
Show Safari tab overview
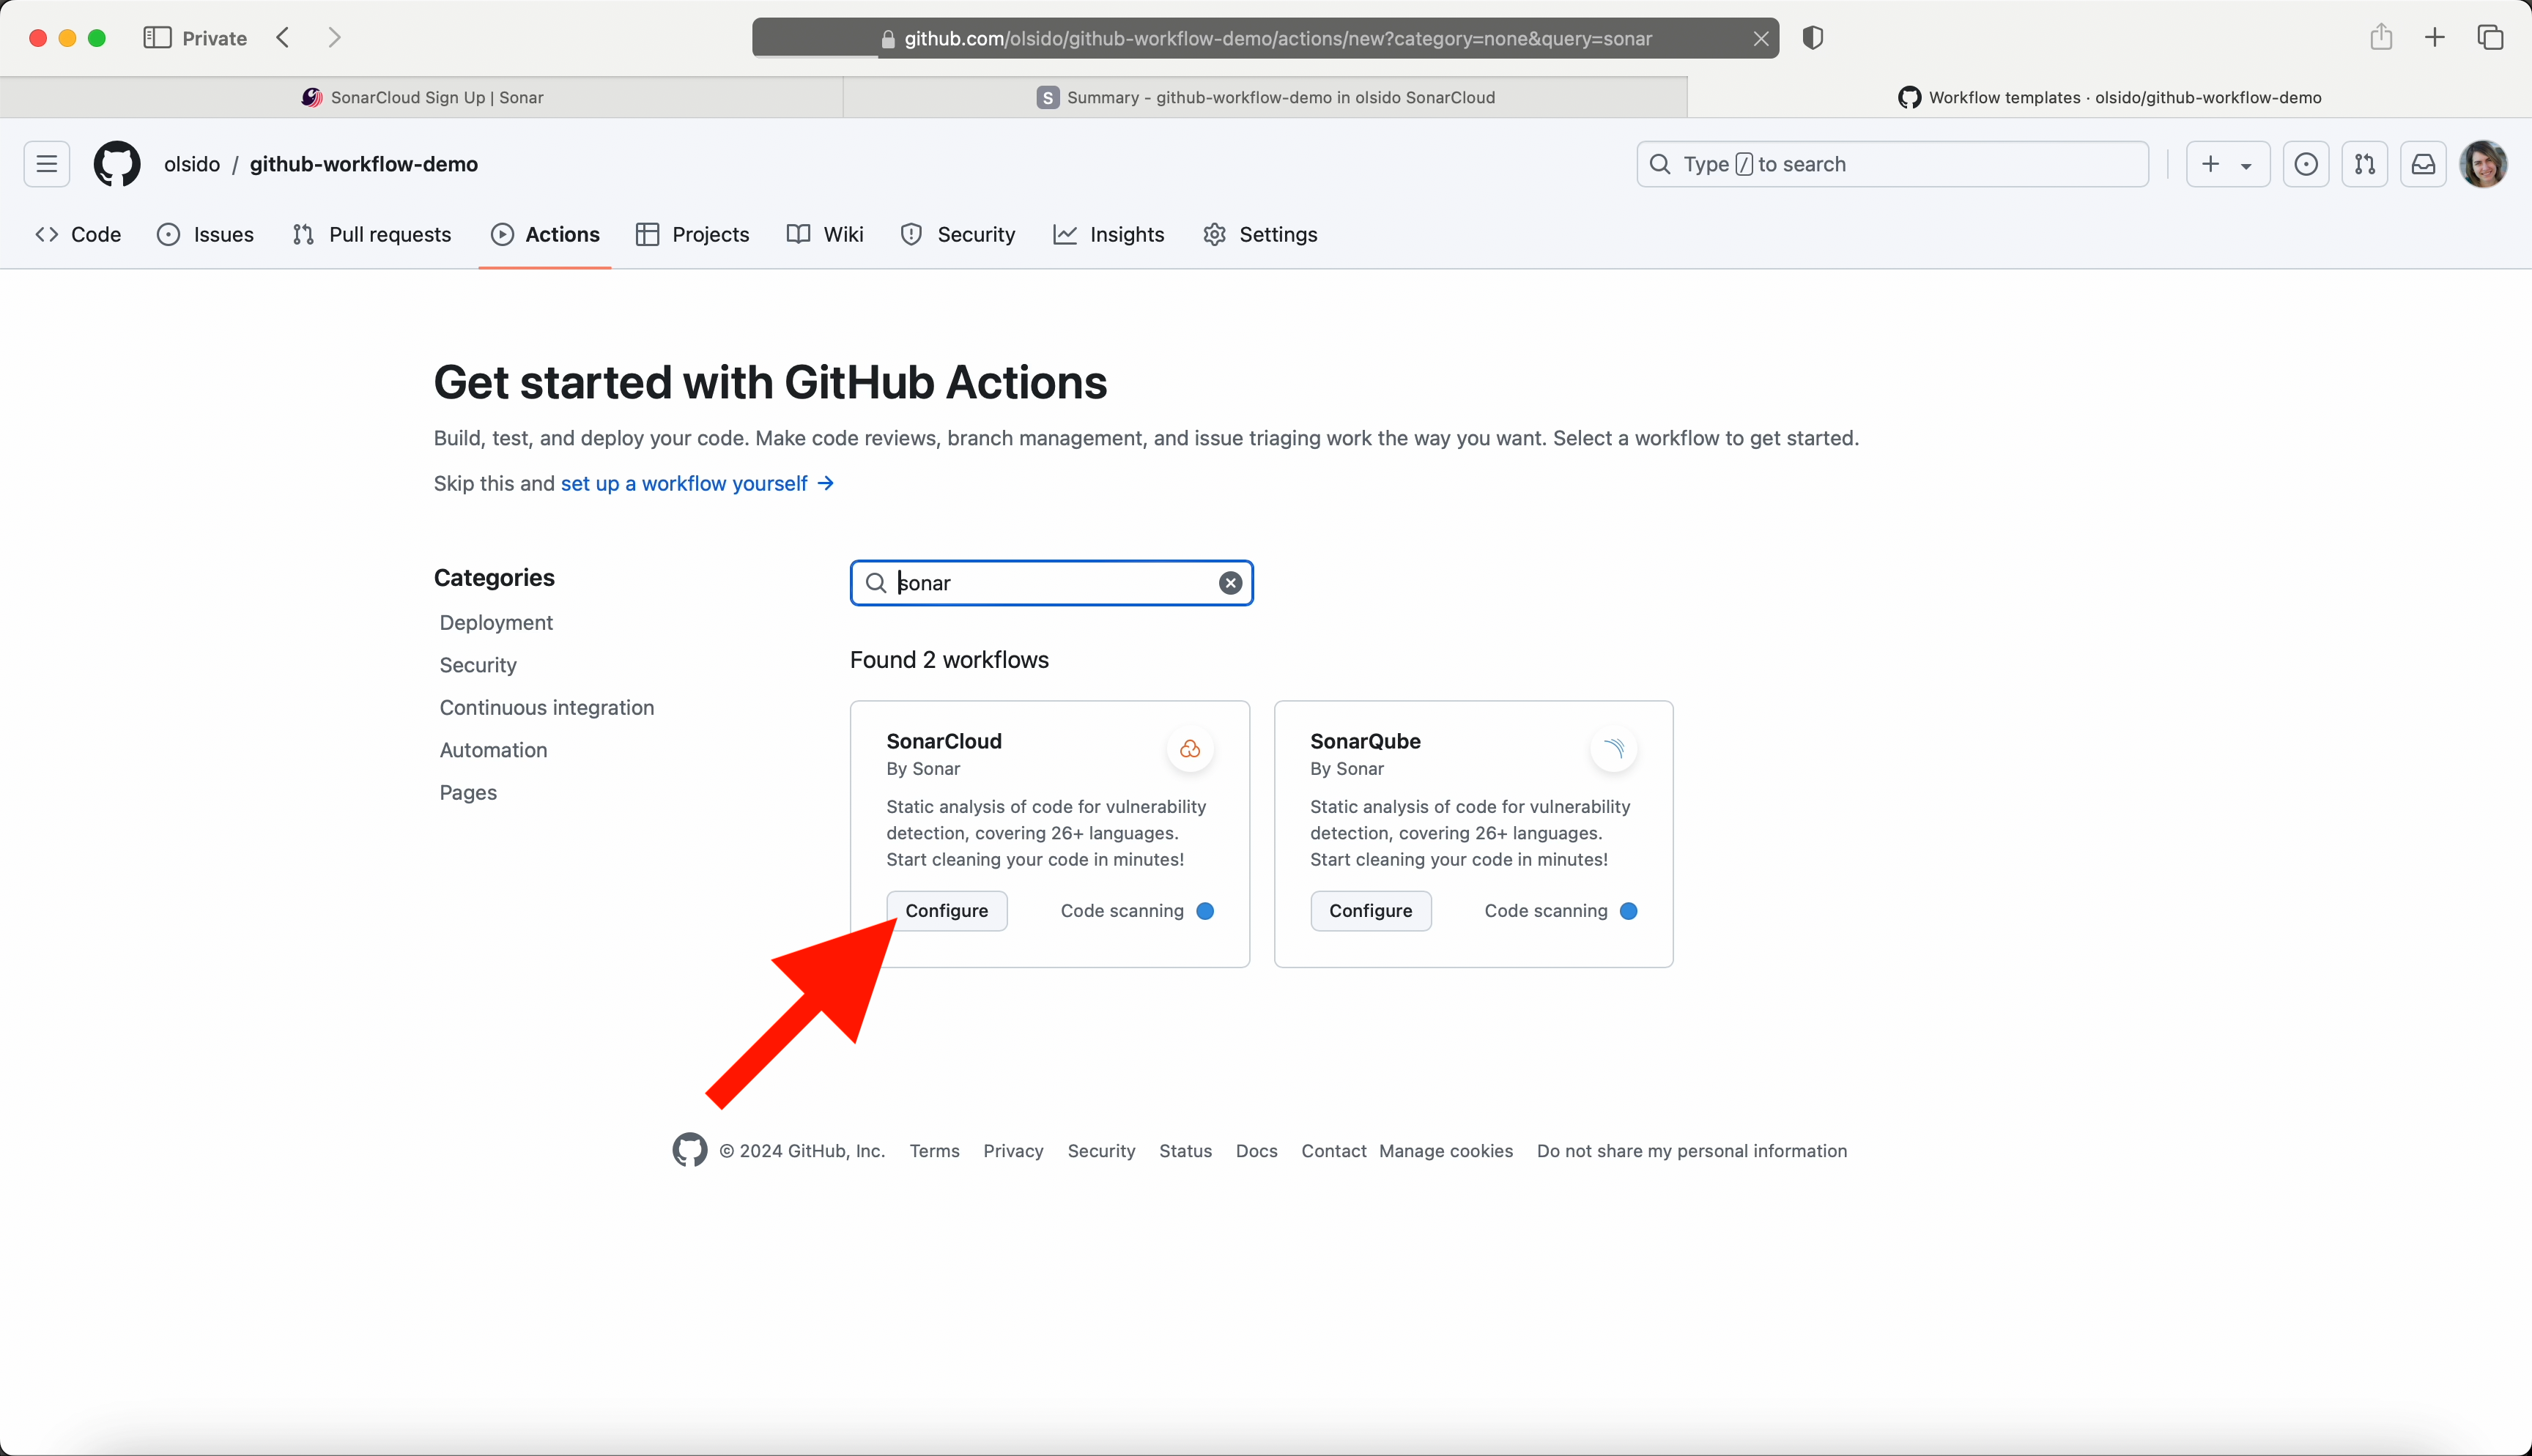pyautogui.click(x=2490, y=38)
